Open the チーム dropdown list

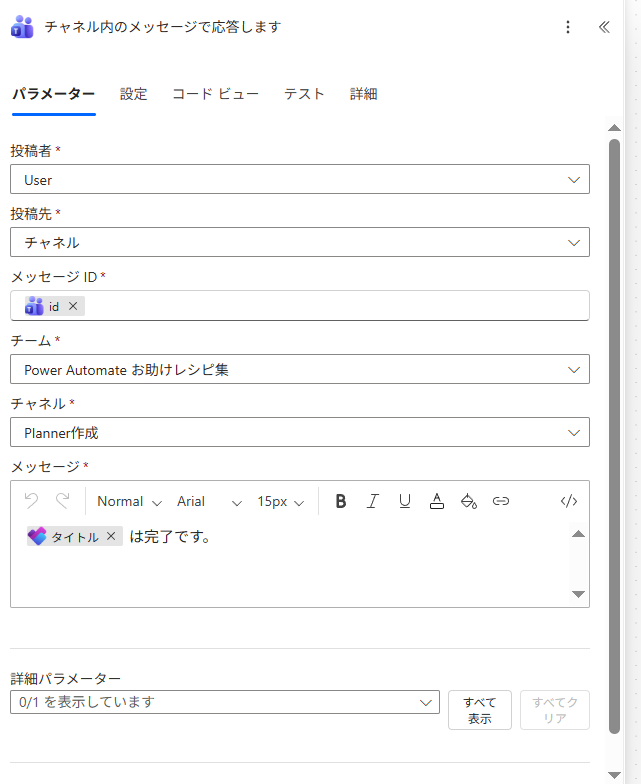[x=300, y=370]
